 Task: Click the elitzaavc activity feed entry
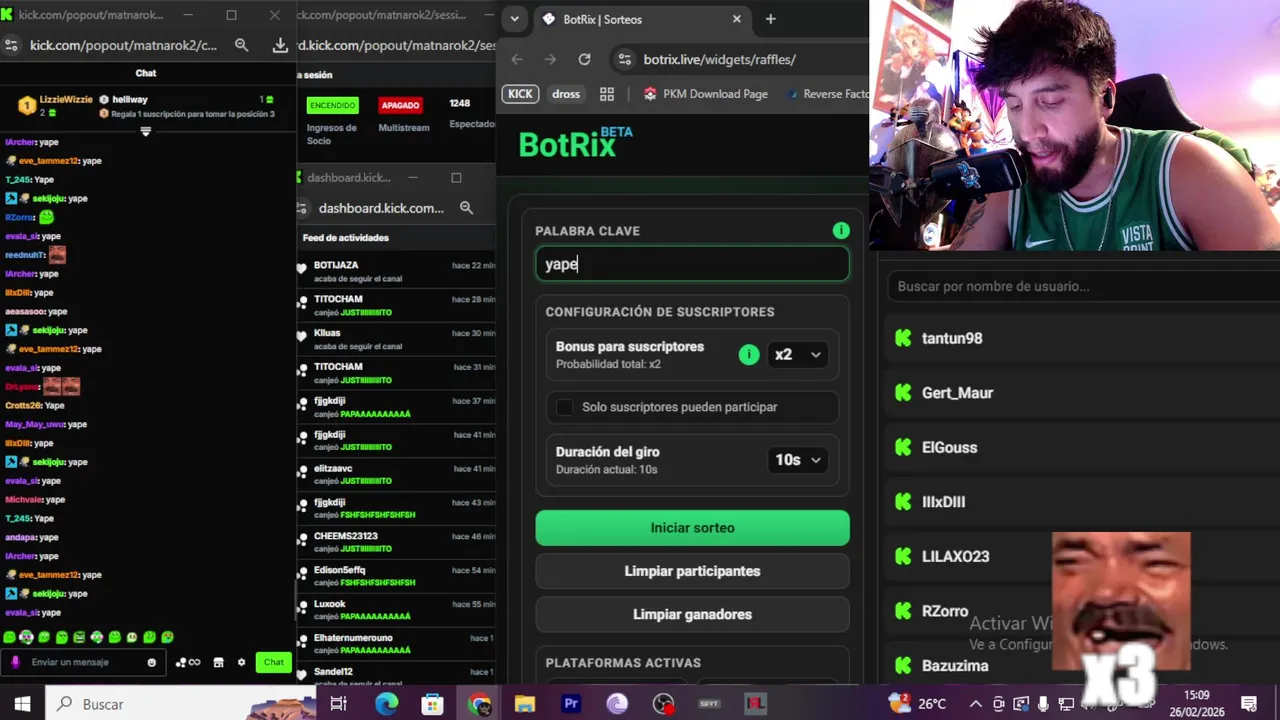click(x=397, y=474)
